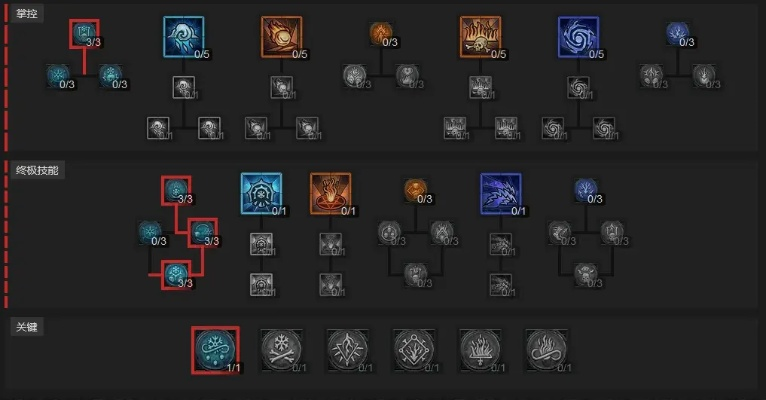766x400 pixels.
Task: Select the Firewall skull-and-flames skill icon
Action: 480,37
